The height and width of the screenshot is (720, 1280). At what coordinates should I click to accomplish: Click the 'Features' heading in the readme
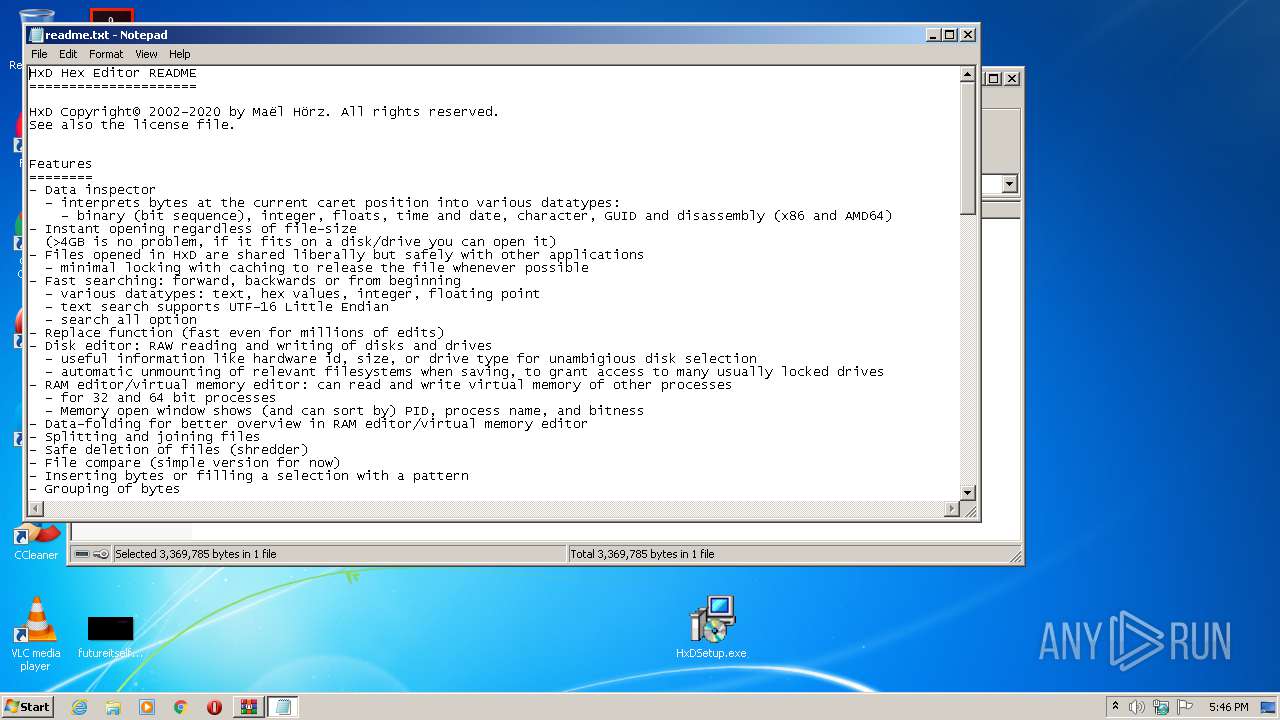pyautogui.click(x=60, y=164)
